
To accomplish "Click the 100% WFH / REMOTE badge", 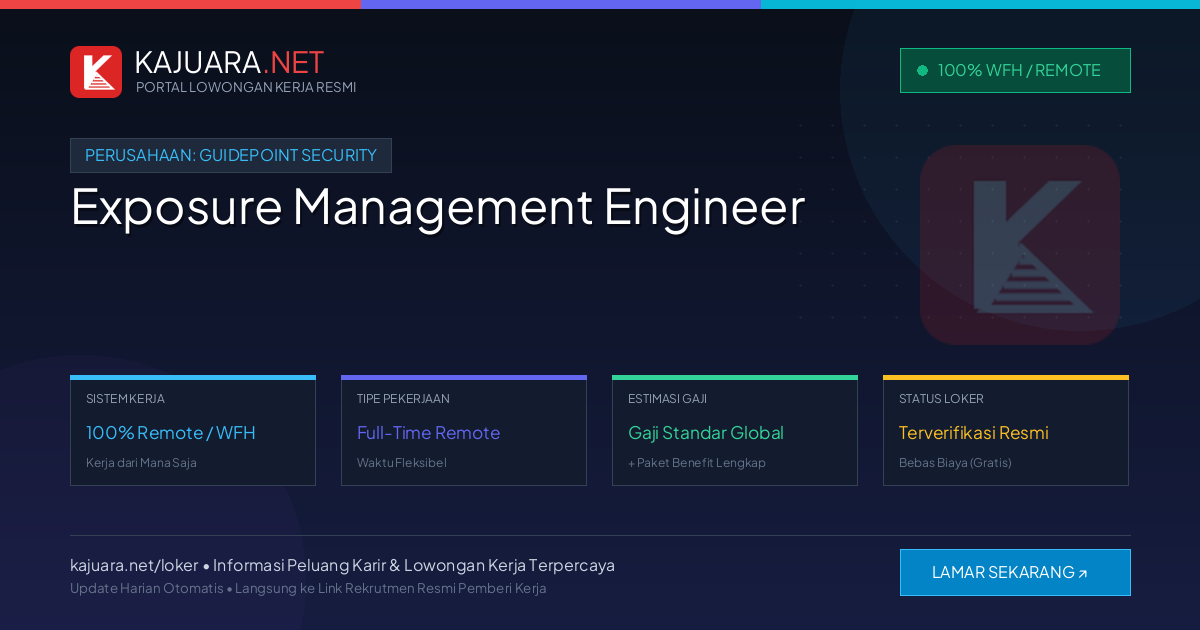I will [x=1015, y=70].
